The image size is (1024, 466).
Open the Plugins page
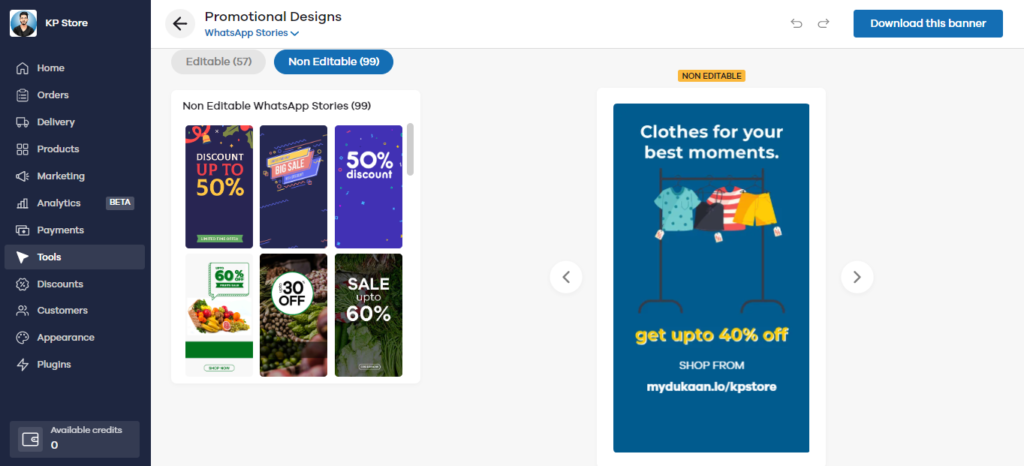(54, 364)
